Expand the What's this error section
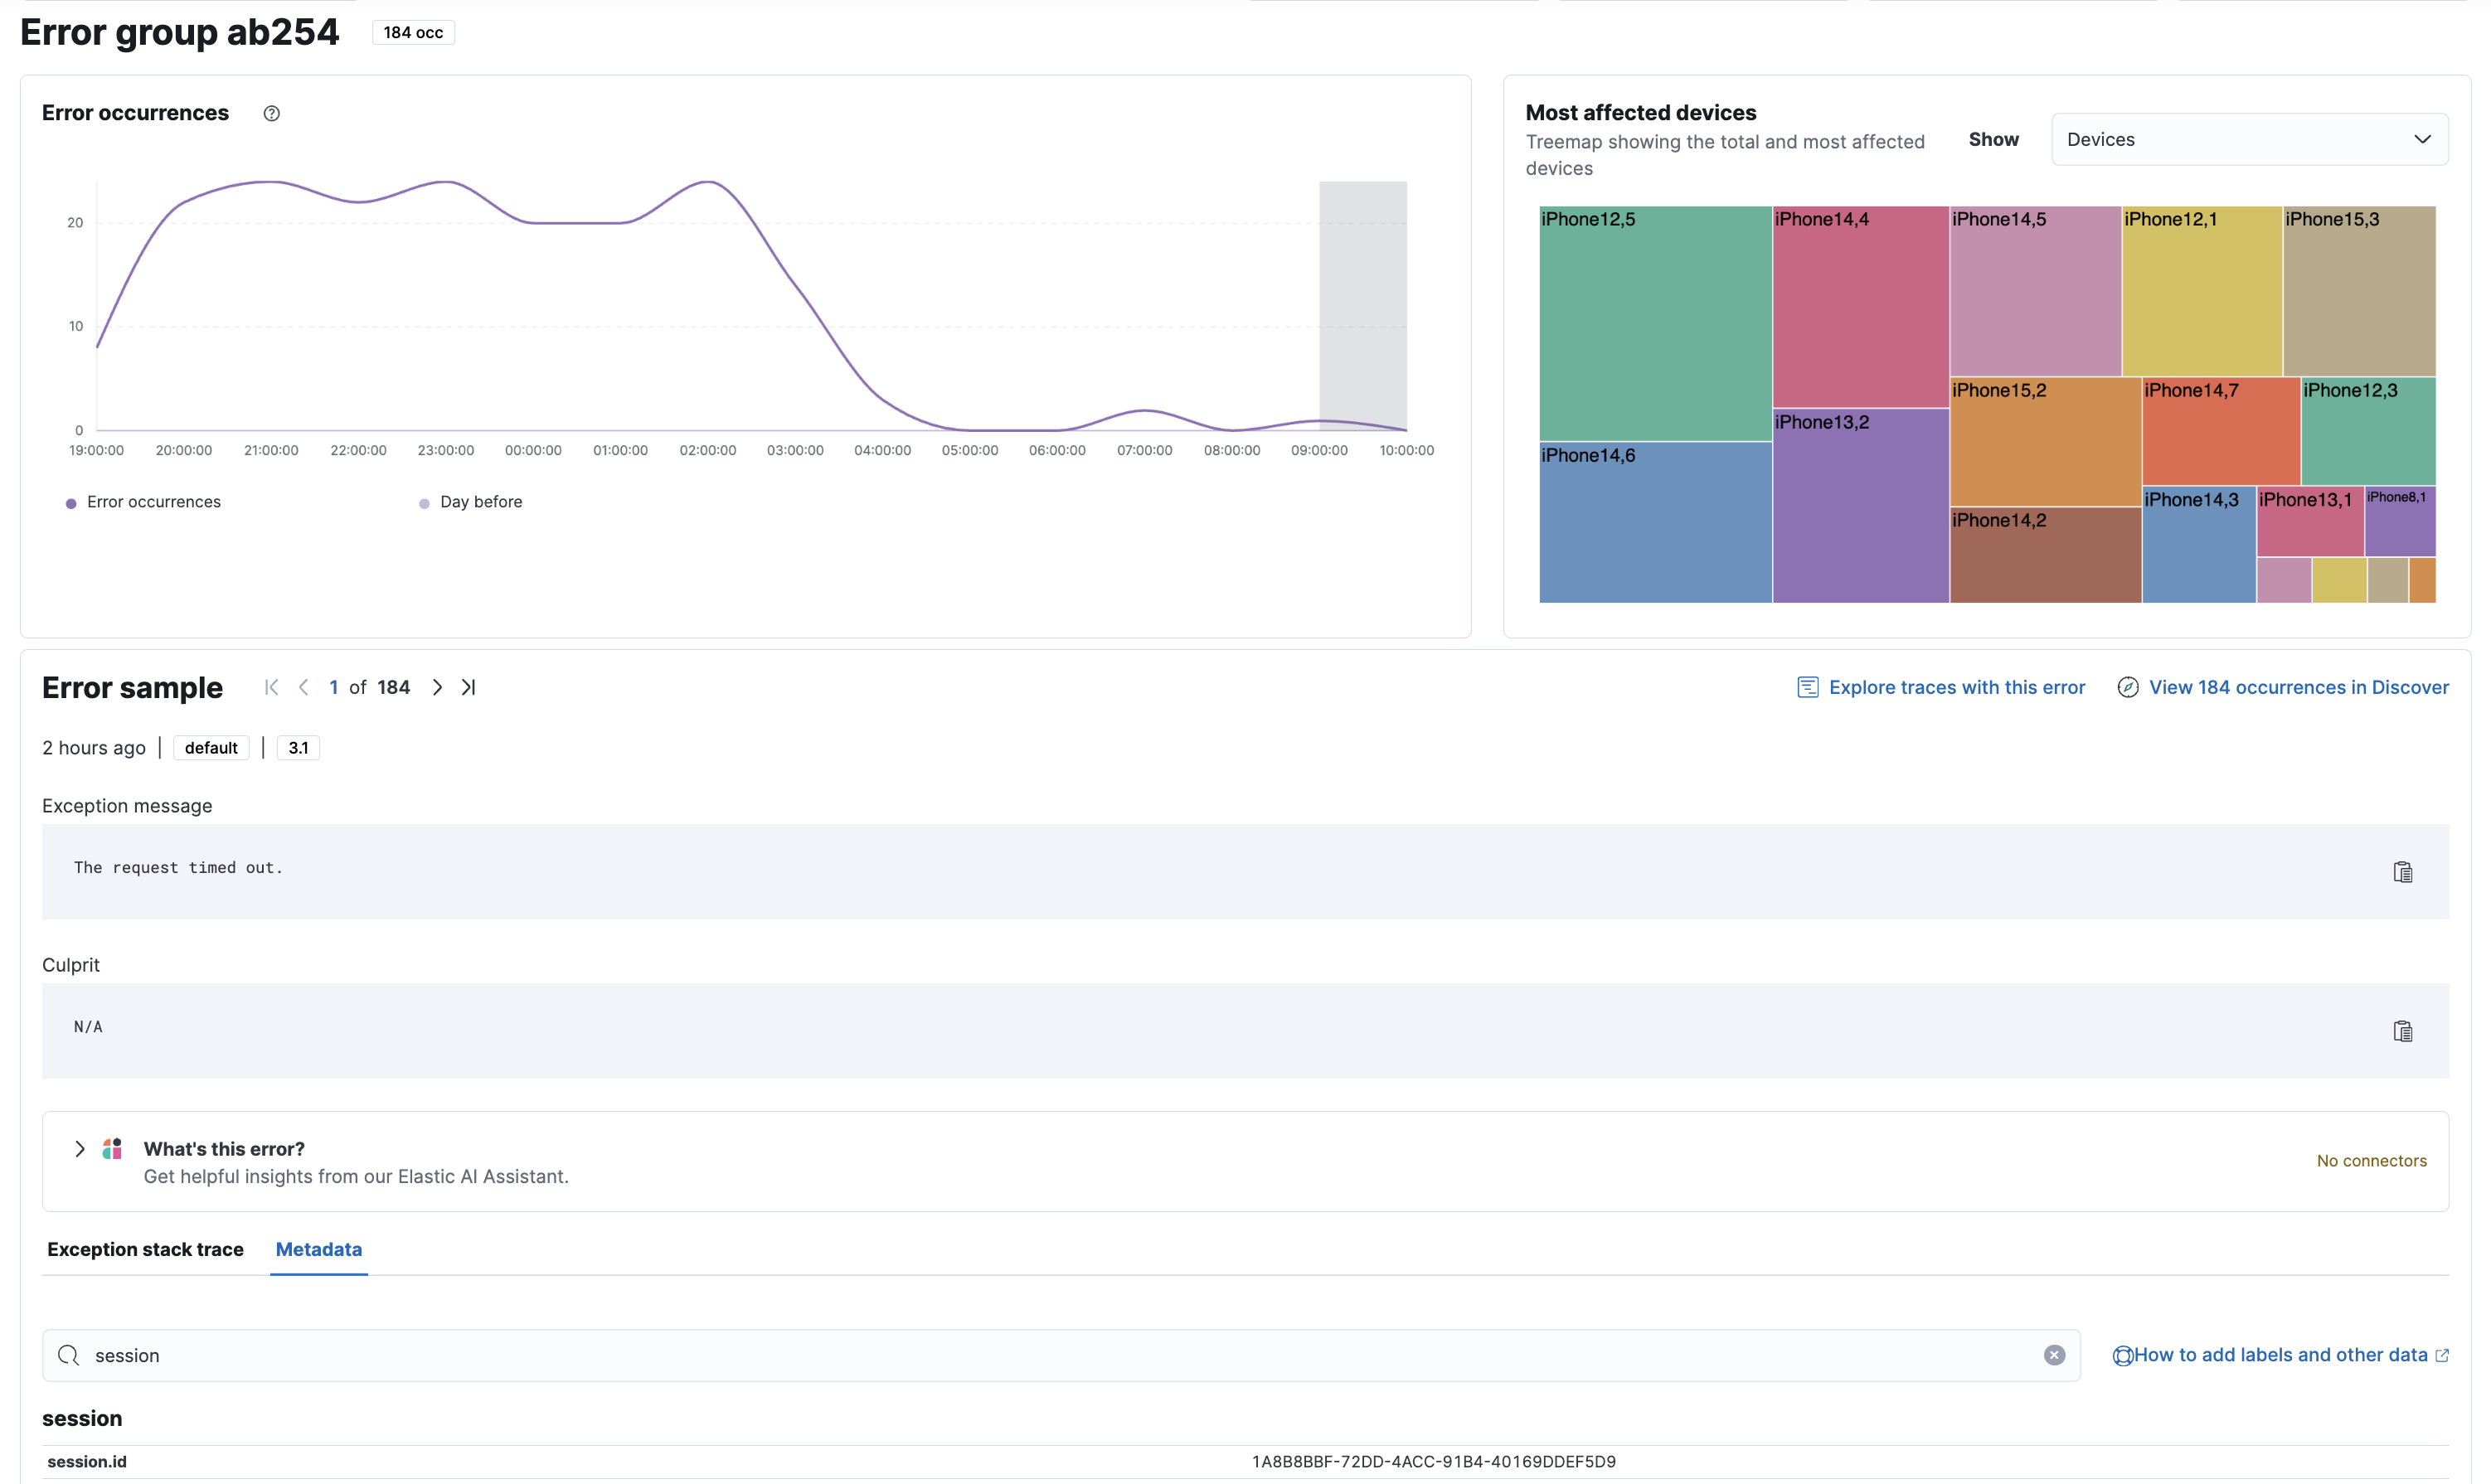 pos(80,1149)
